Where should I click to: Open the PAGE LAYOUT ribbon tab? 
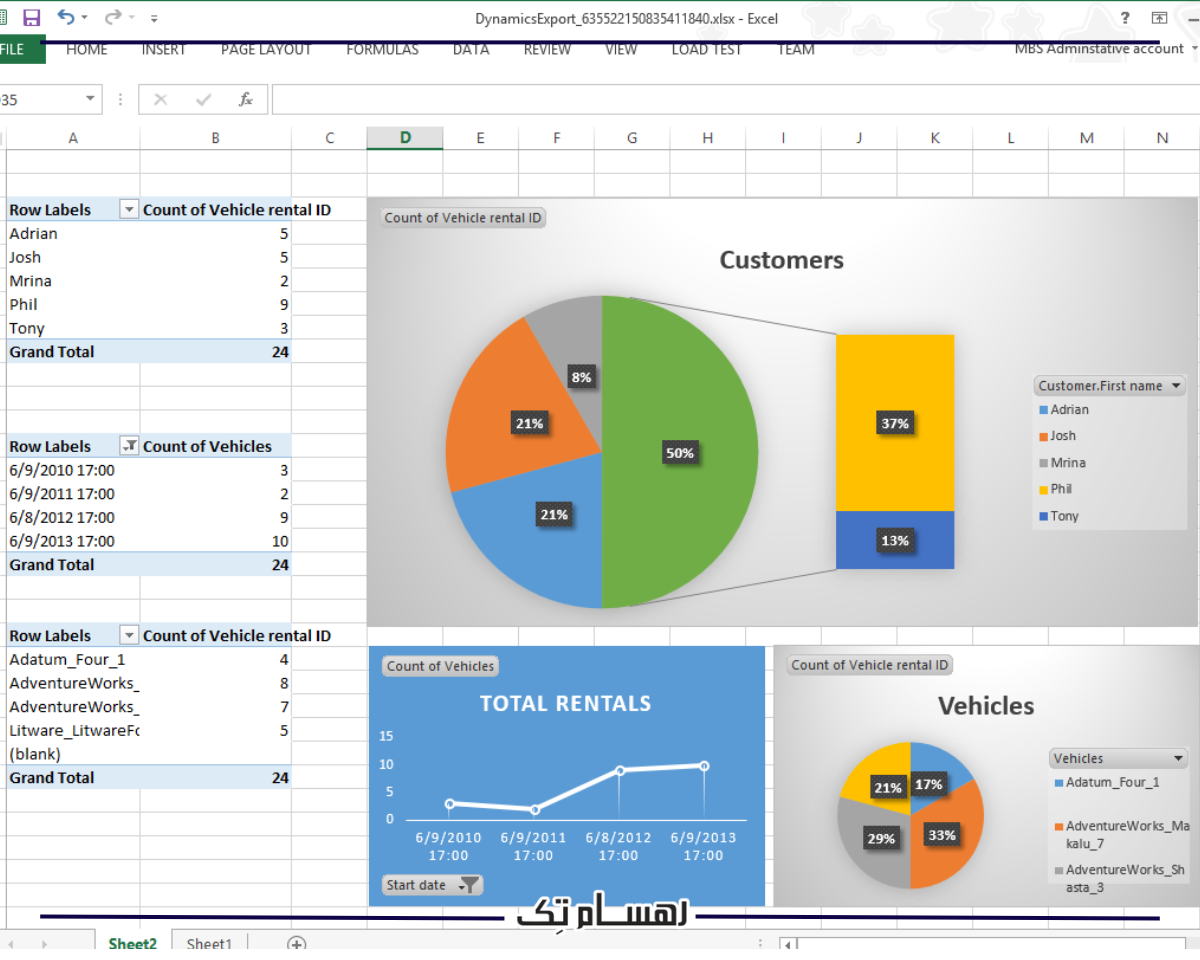[x=266, y=49]
